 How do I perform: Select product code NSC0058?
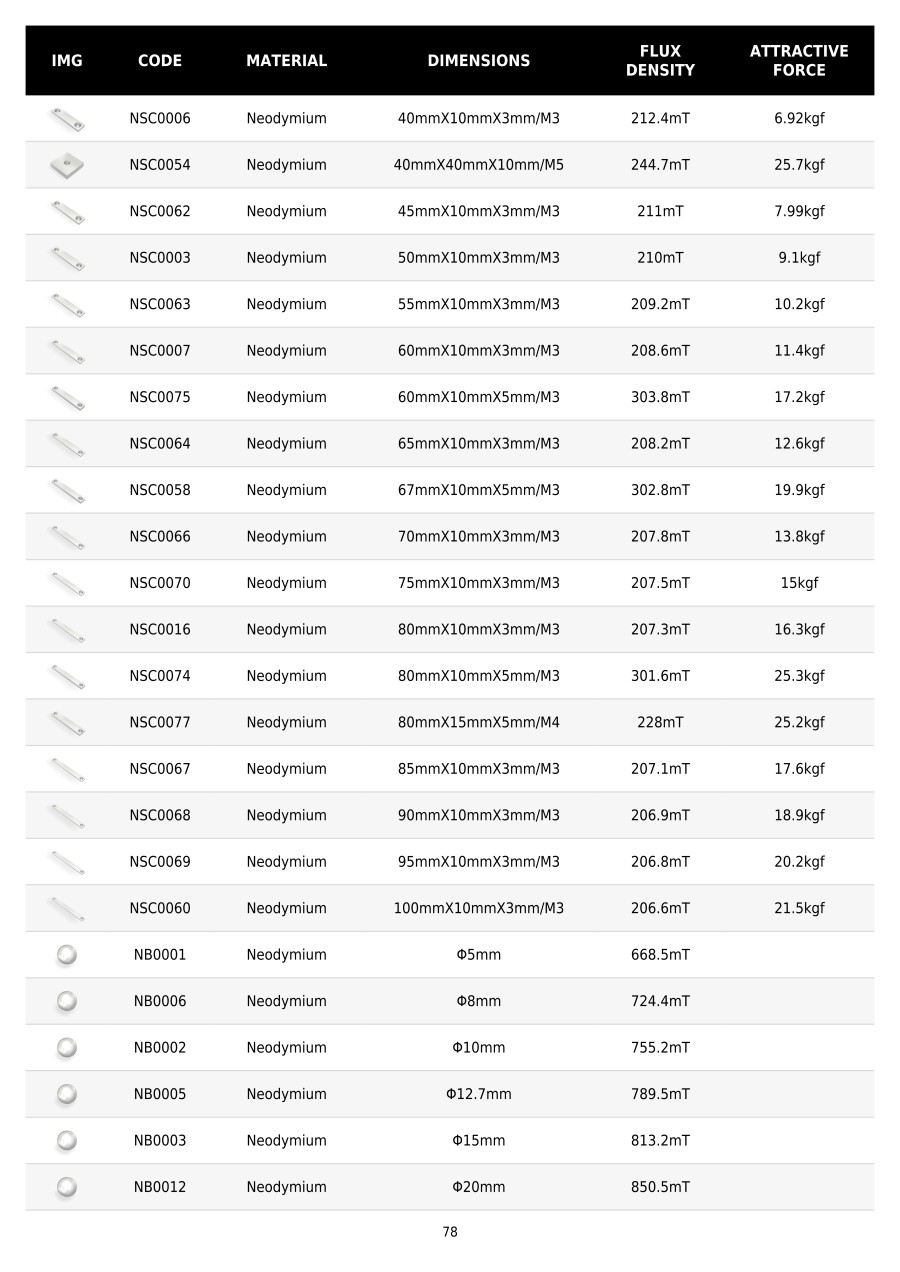coord(160,490)
